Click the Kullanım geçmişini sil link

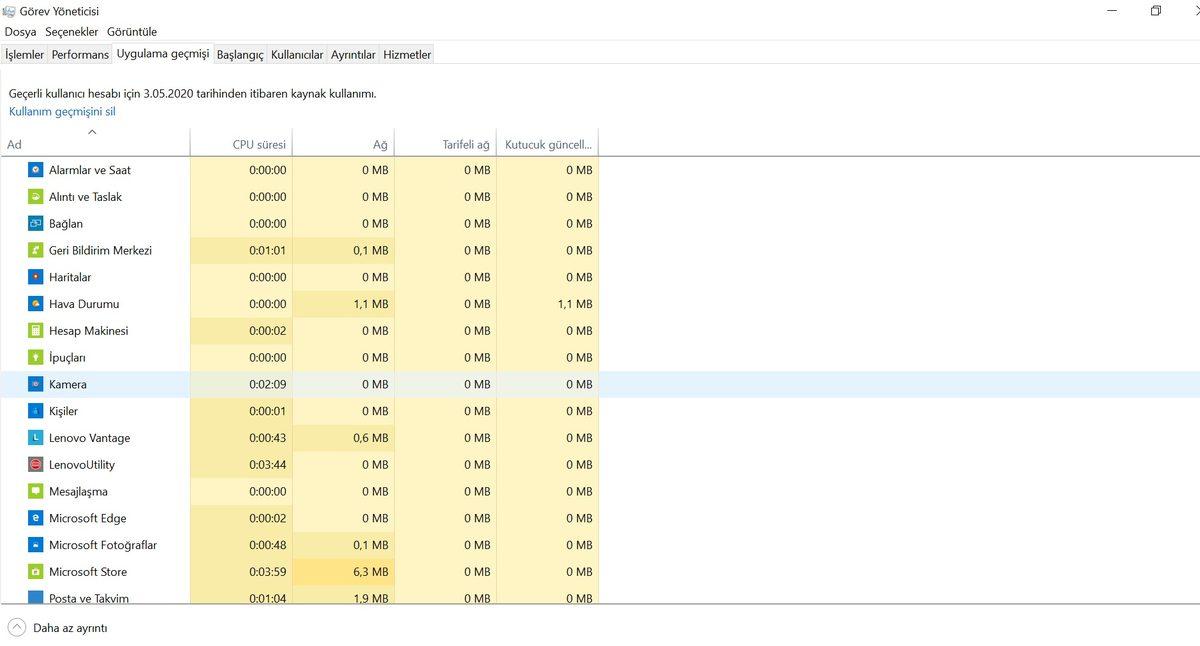(62, 112)
